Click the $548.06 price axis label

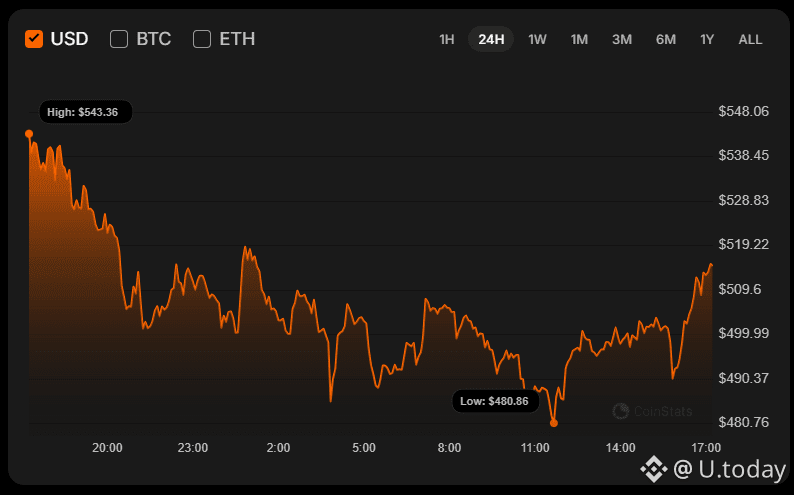coord(743,111)
